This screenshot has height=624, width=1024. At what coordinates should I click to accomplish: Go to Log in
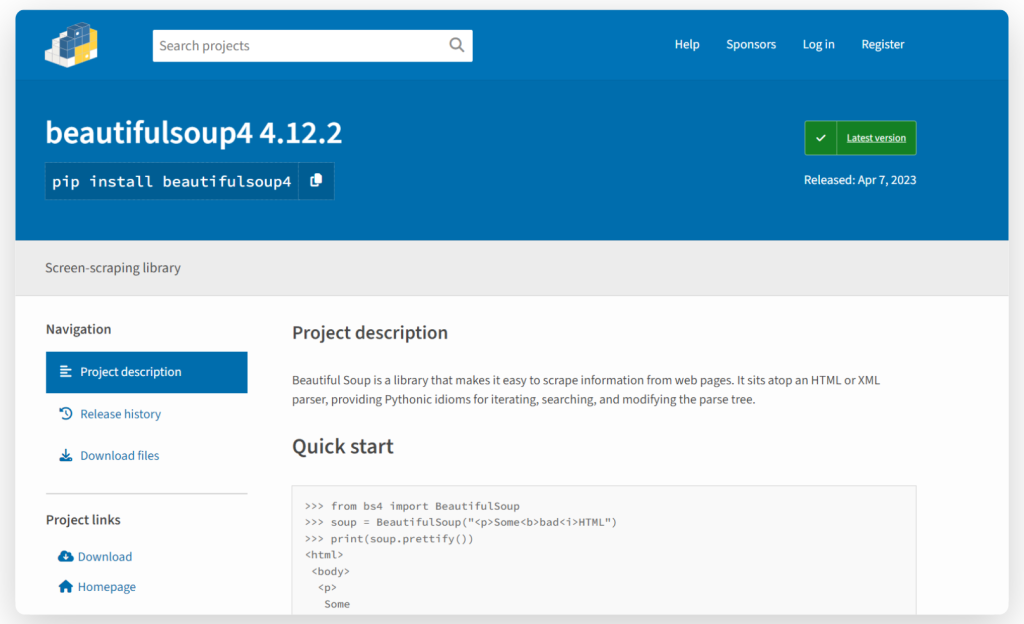point(818,44)
